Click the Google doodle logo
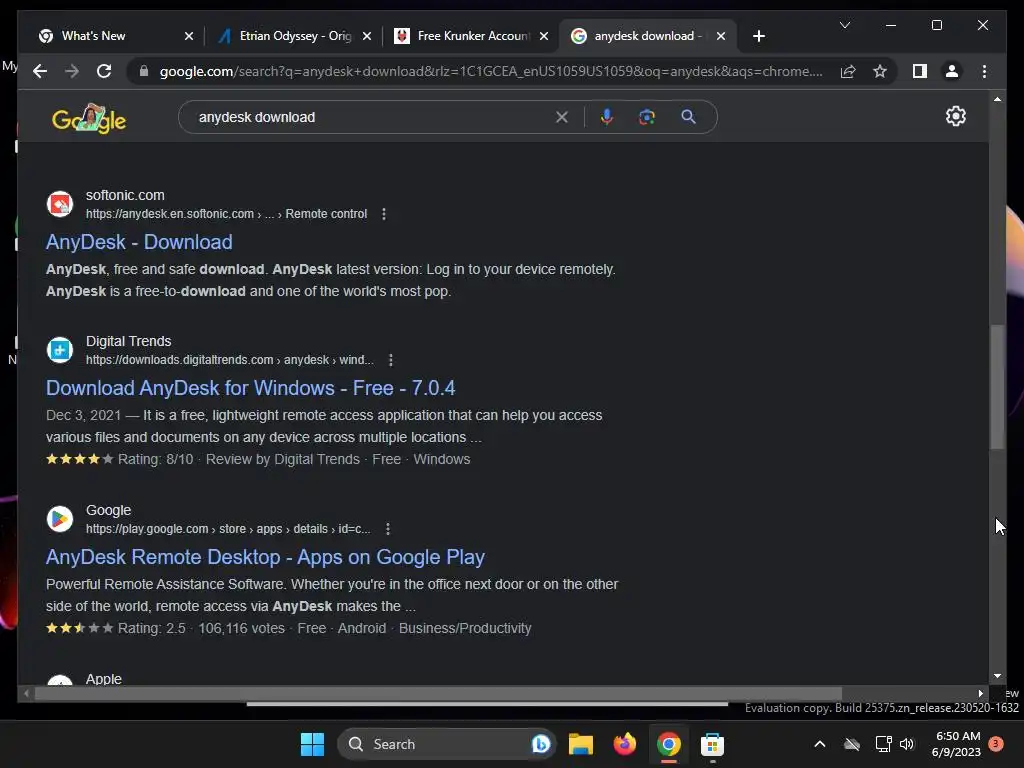Screen dimensions: 1024x768 (x=89, y=118)
